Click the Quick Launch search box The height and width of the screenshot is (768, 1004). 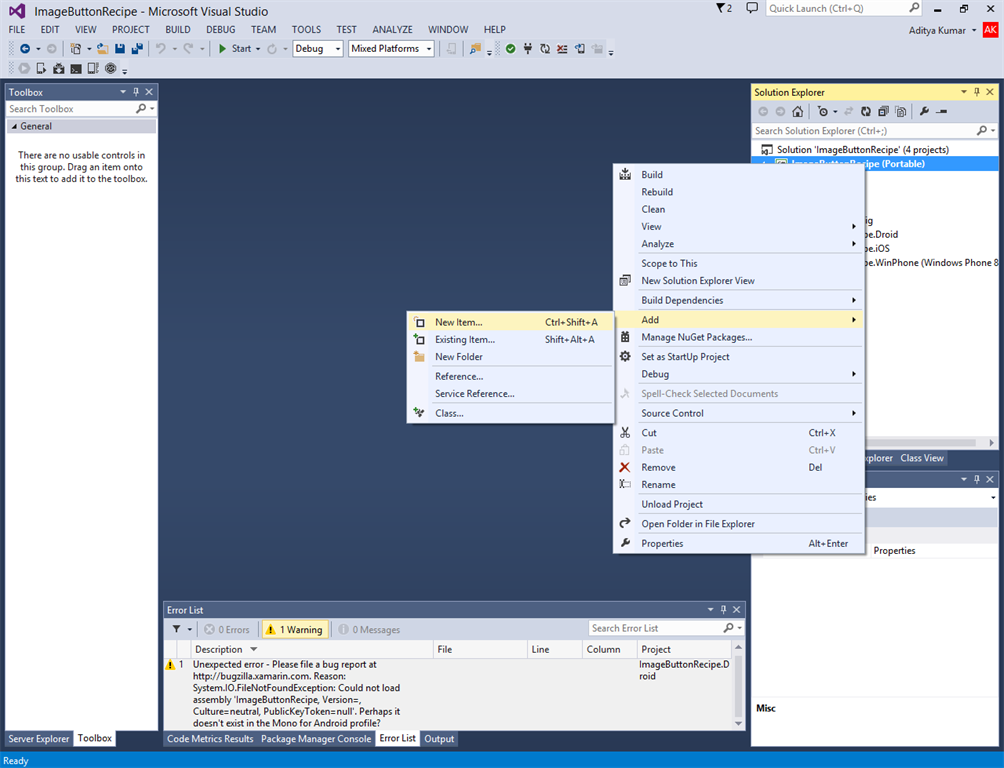click(x=837, y=8)
